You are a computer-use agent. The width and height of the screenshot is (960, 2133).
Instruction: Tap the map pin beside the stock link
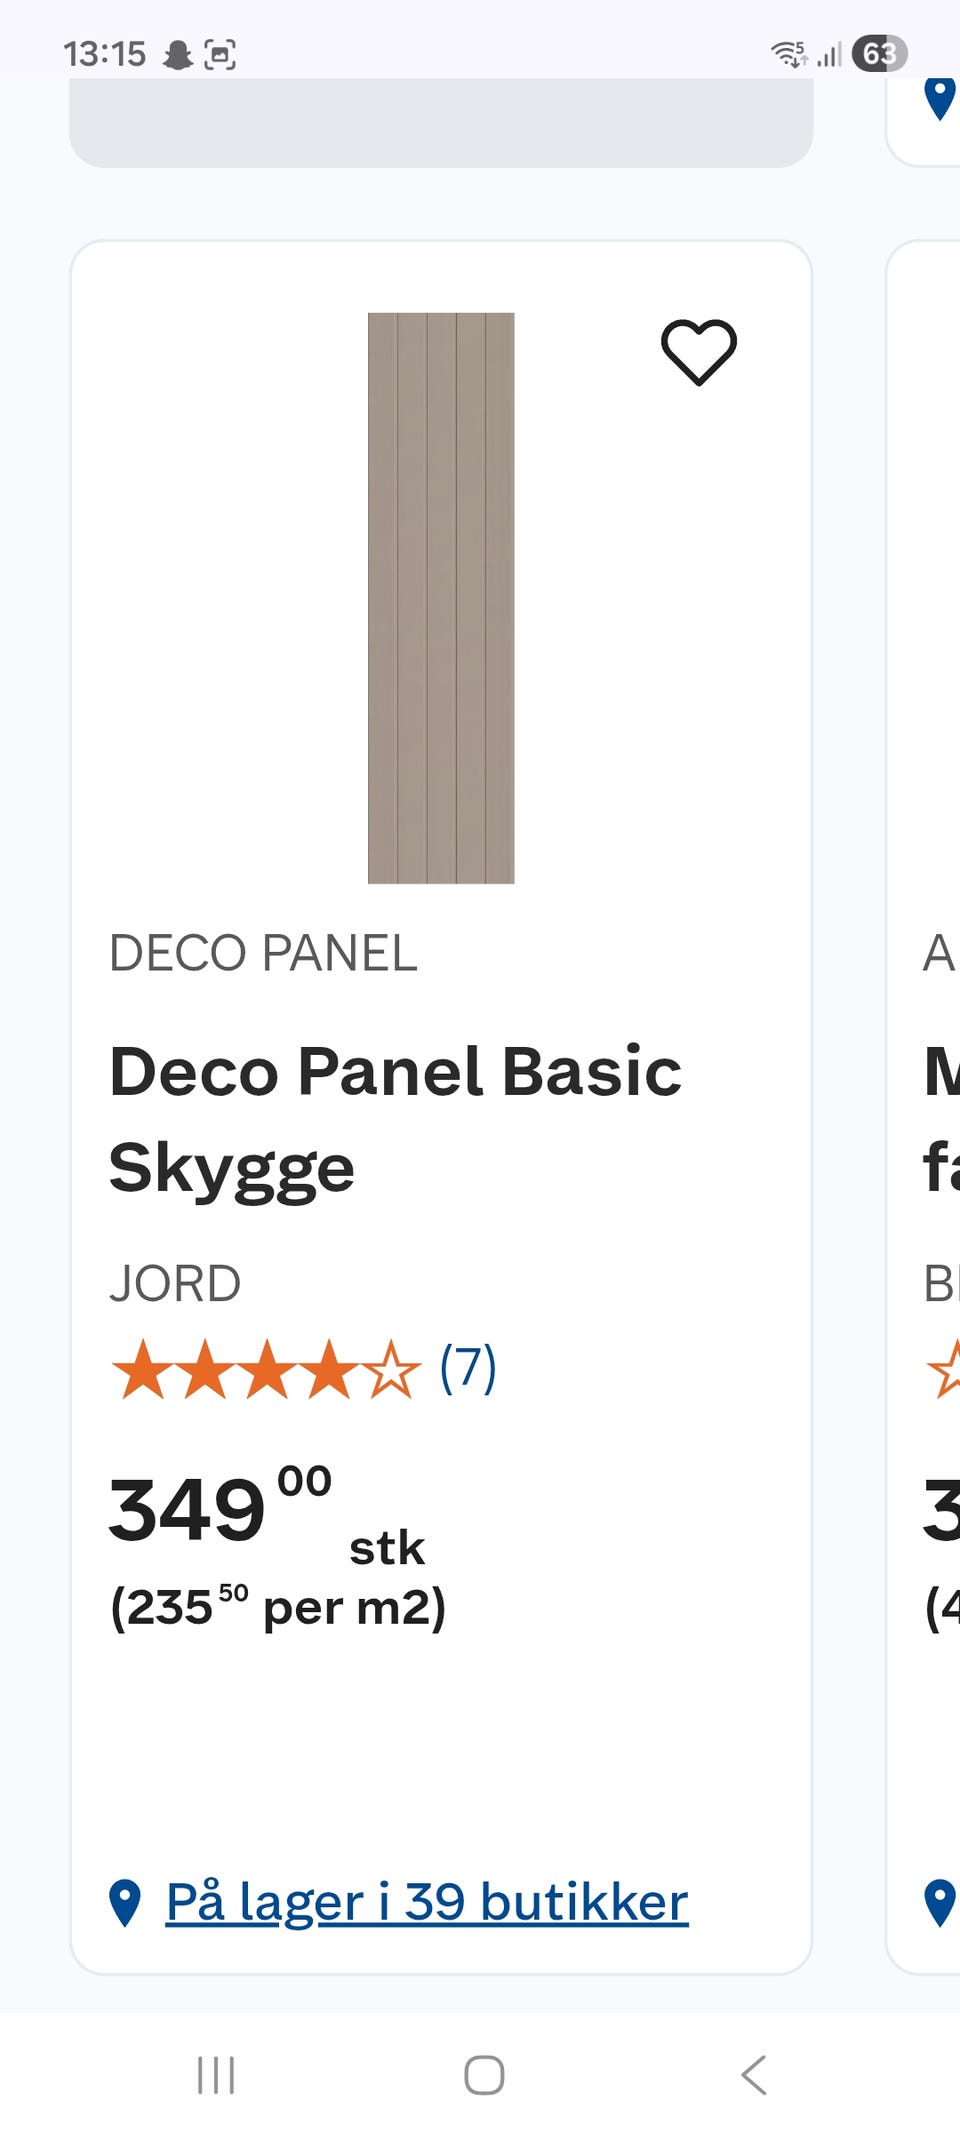pyautogui.click(x=125, y=1902)
